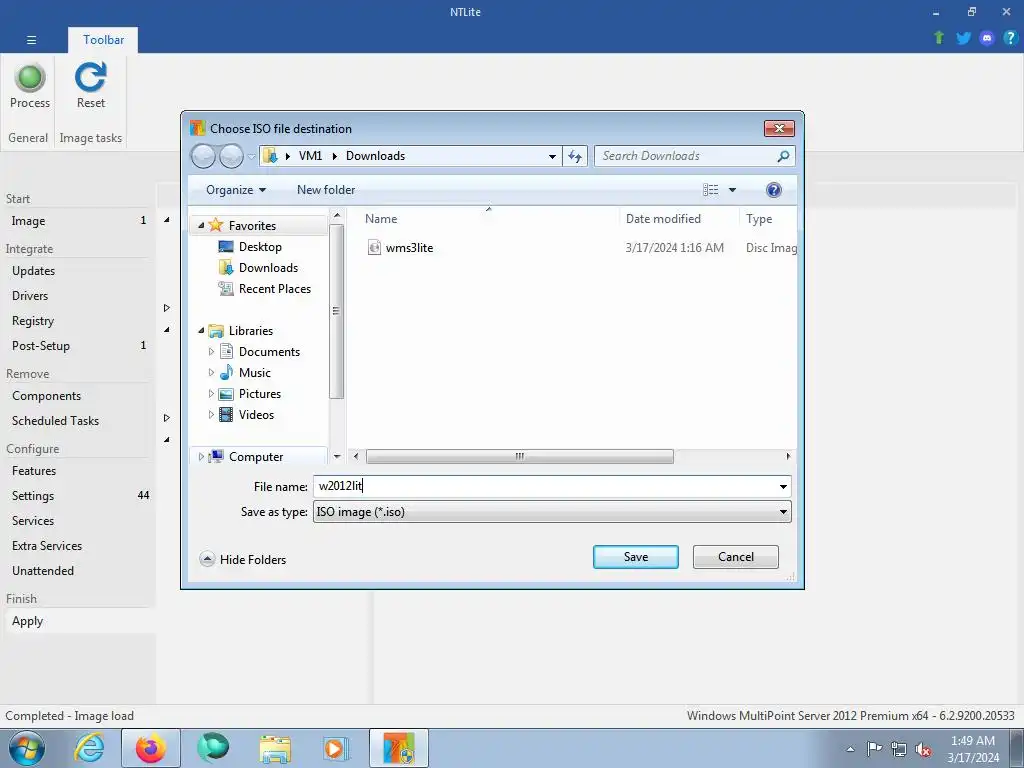The width and height of the screenshot is (1024, 768).
Task: Click New folder button
Action: coord(326,190)
